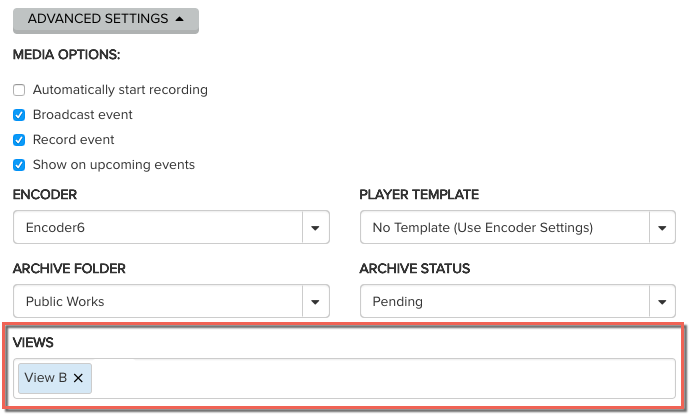Collapse the Advanced Settings section
The height and width of the screenshot is (414, 689).
[x=105, y=19]
